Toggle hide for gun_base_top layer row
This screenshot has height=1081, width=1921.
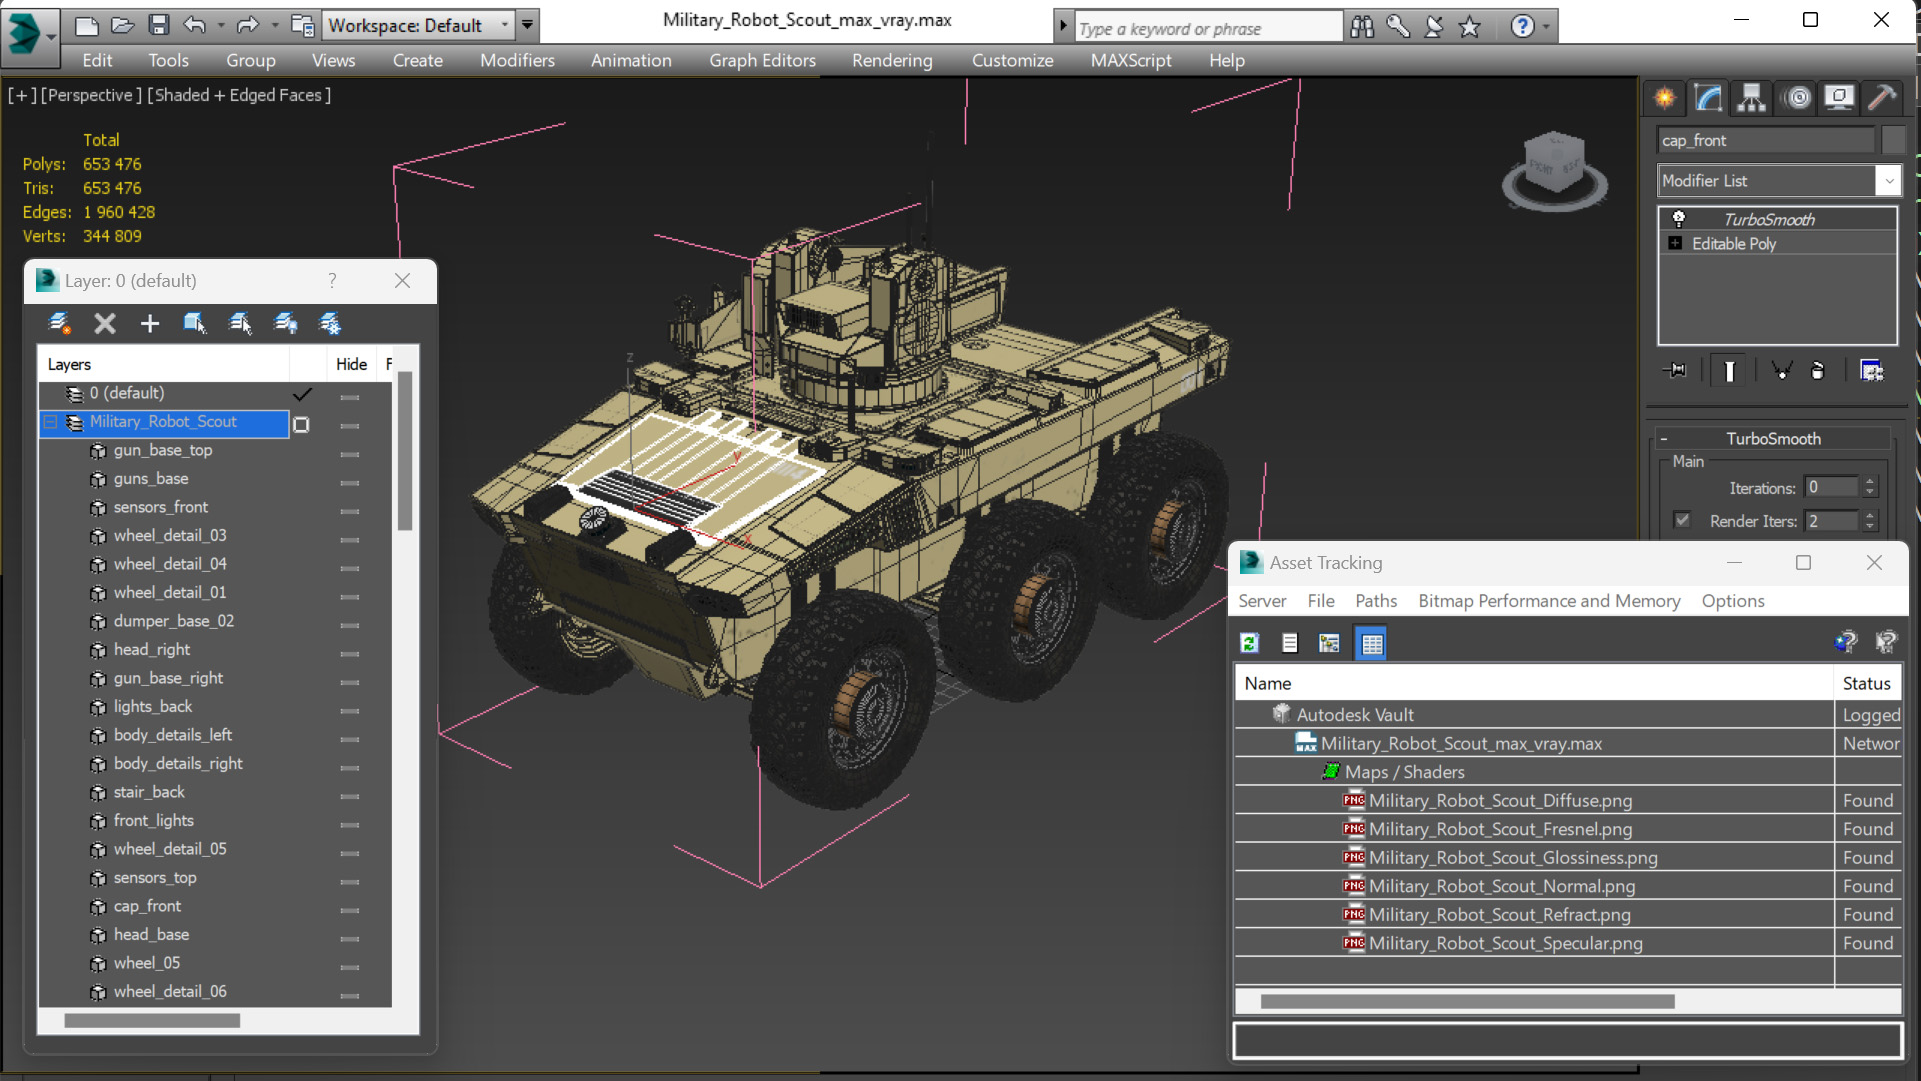(x=349, y=453)
